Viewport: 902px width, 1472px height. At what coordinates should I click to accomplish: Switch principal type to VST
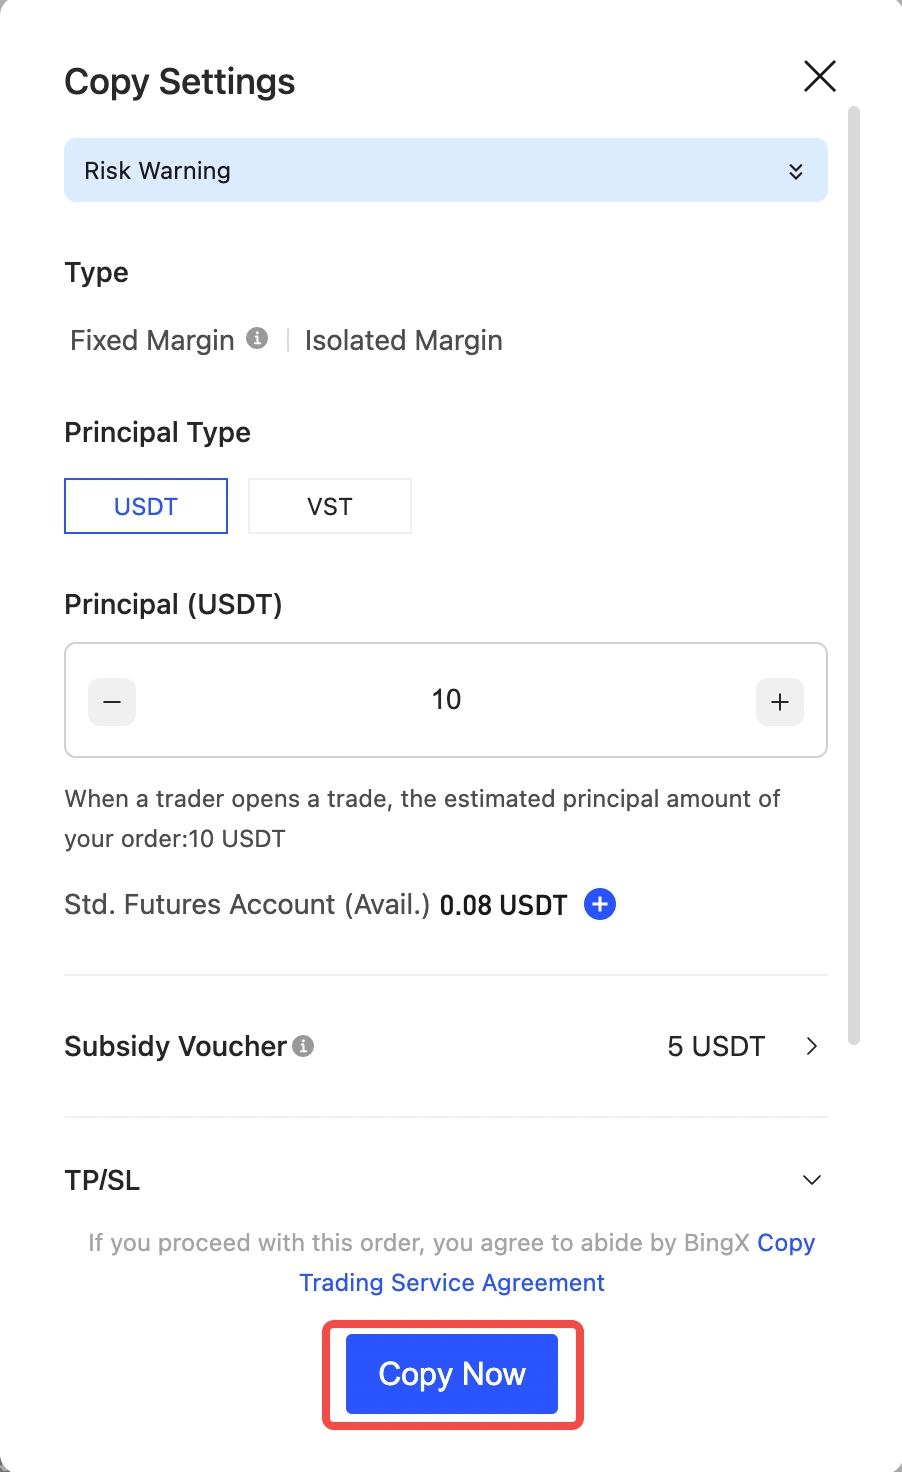coord(329,506)
